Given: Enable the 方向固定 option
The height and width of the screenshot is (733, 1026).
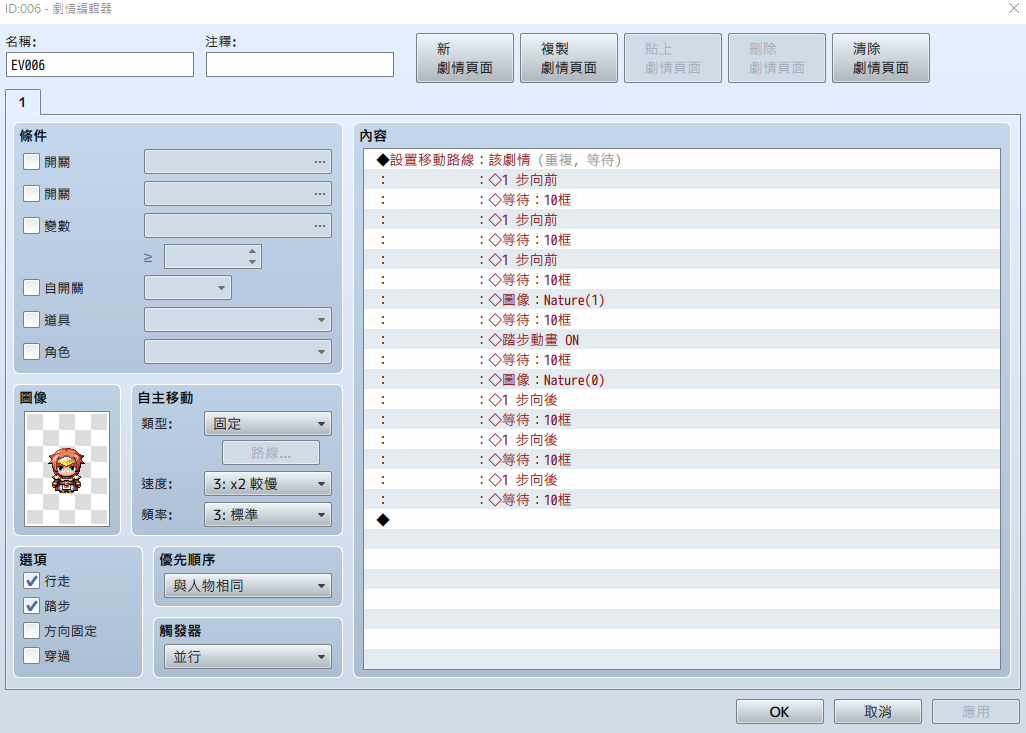Looking at the screenshot, I should pyautogui.click(x=31, y=631).
